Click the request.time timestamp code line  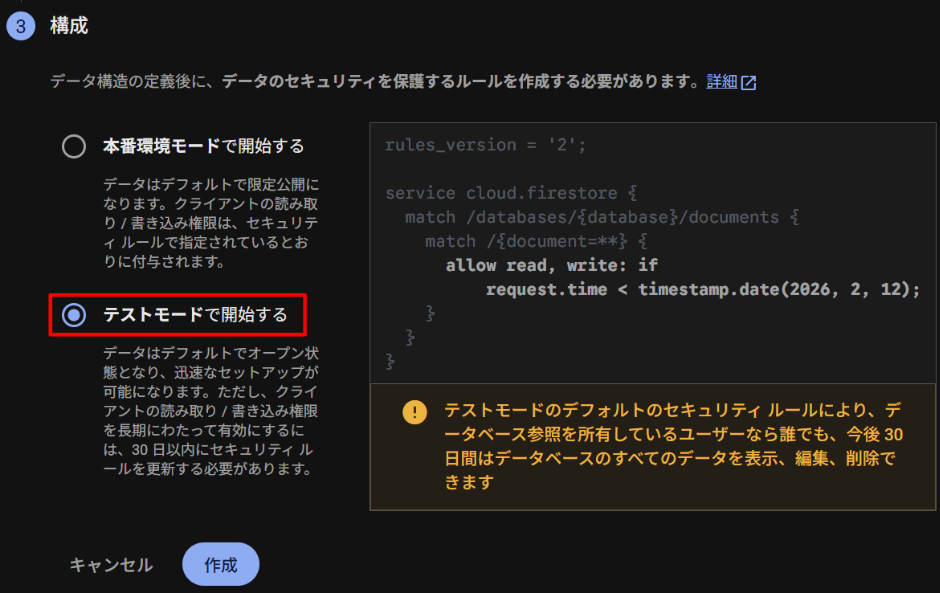[x=702, y=289]
